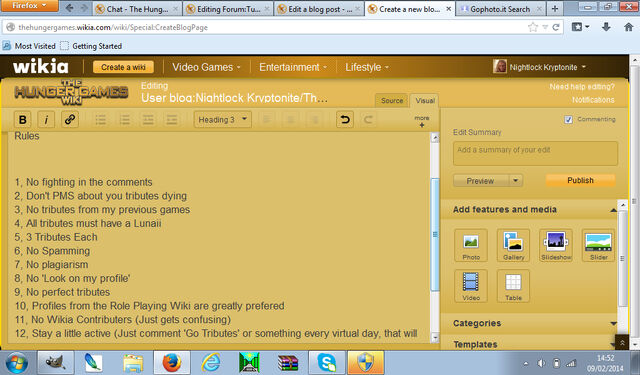This screenshot has height=375, width=640.
Task: Launch Internet Explorer from taskbar
Action: (211, 363)
